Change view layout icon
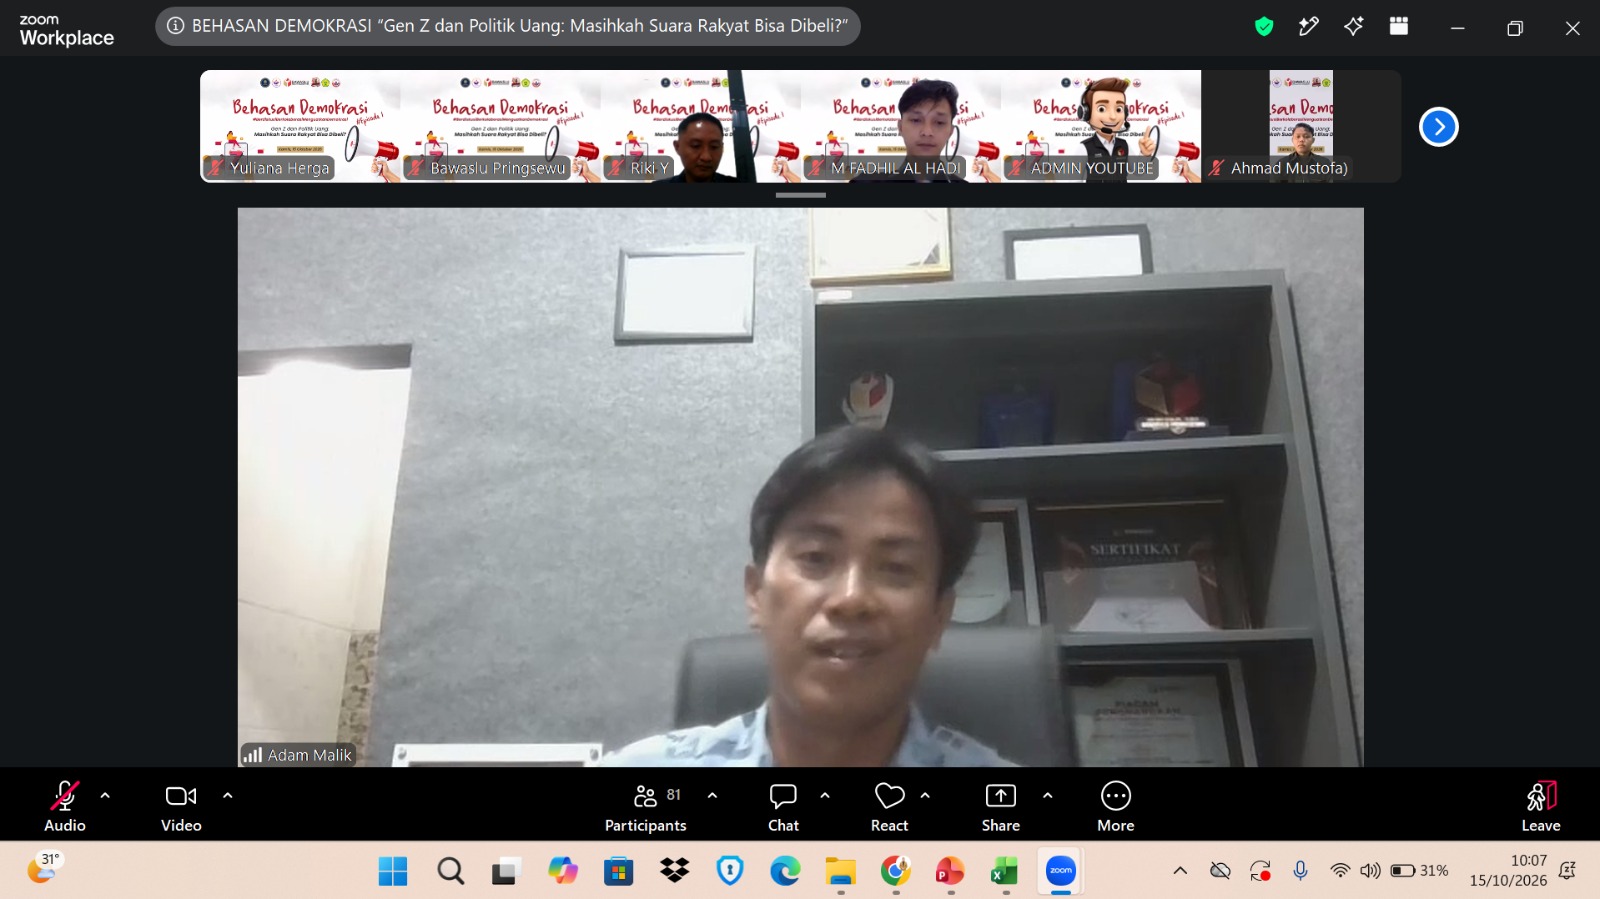The width and height of the screenshot is (1600, 899). tap(1399, 27)
